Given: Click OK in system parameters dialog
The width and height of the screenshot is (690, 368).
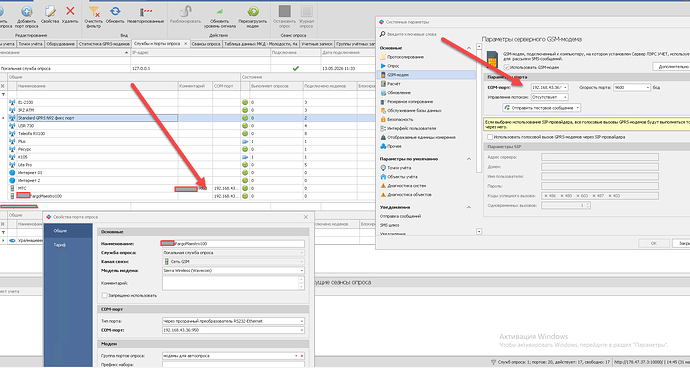Looking at the screenshot, I should coord(654,243).
